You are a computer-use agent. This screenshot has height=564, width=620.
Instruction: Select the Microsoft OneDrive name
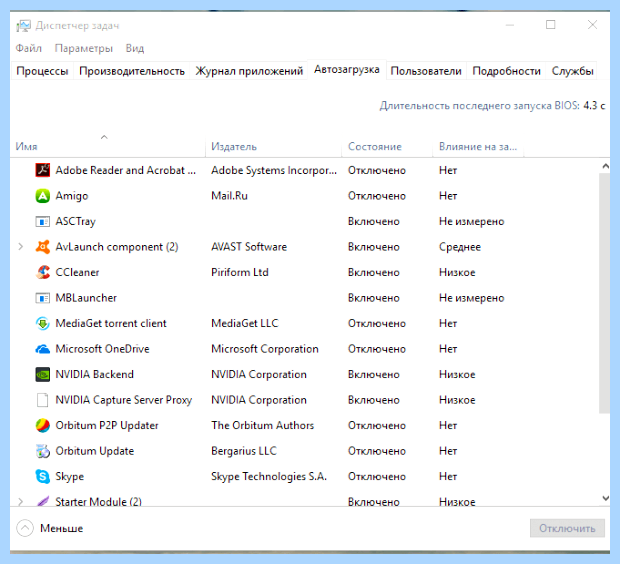[102, 349]
